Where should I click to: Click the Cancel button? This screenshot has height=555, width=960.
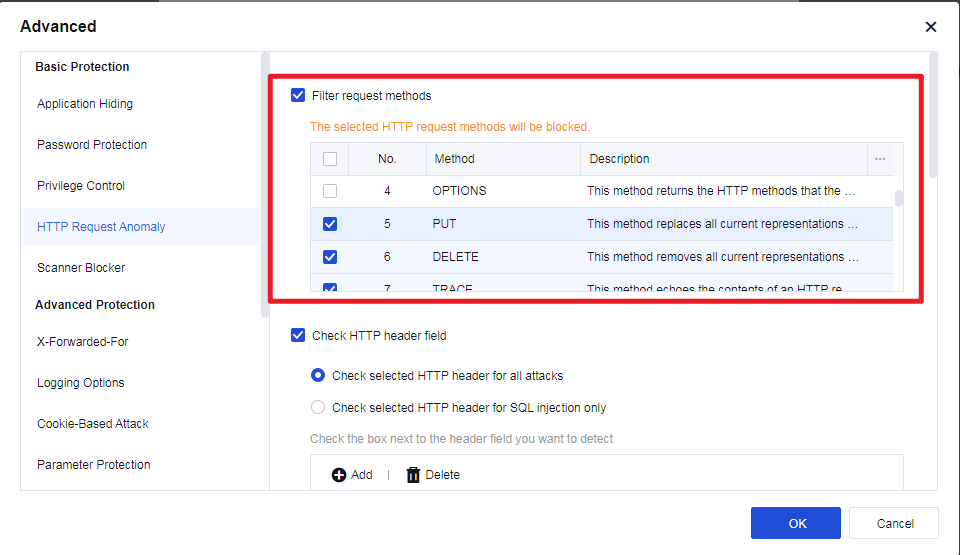click(x=894, y=523)
